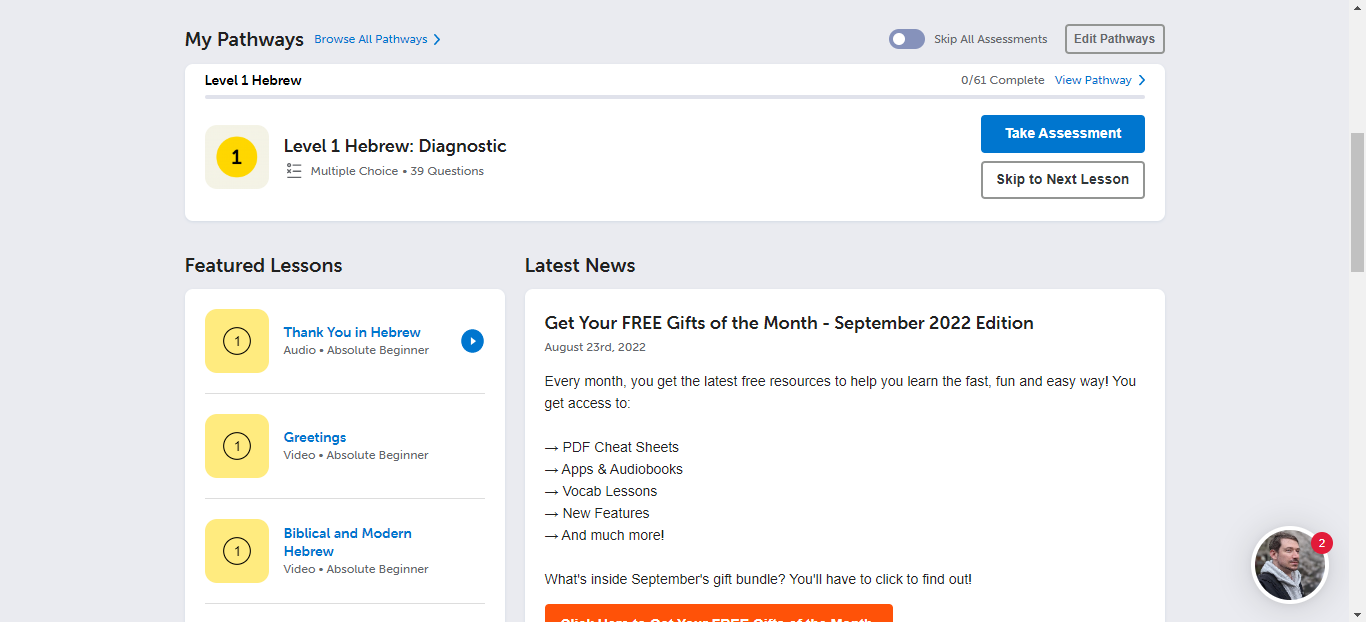Click the Greetings lesson level icon
The height and width of the screenshot is (622, 1366).
point(237,446)
